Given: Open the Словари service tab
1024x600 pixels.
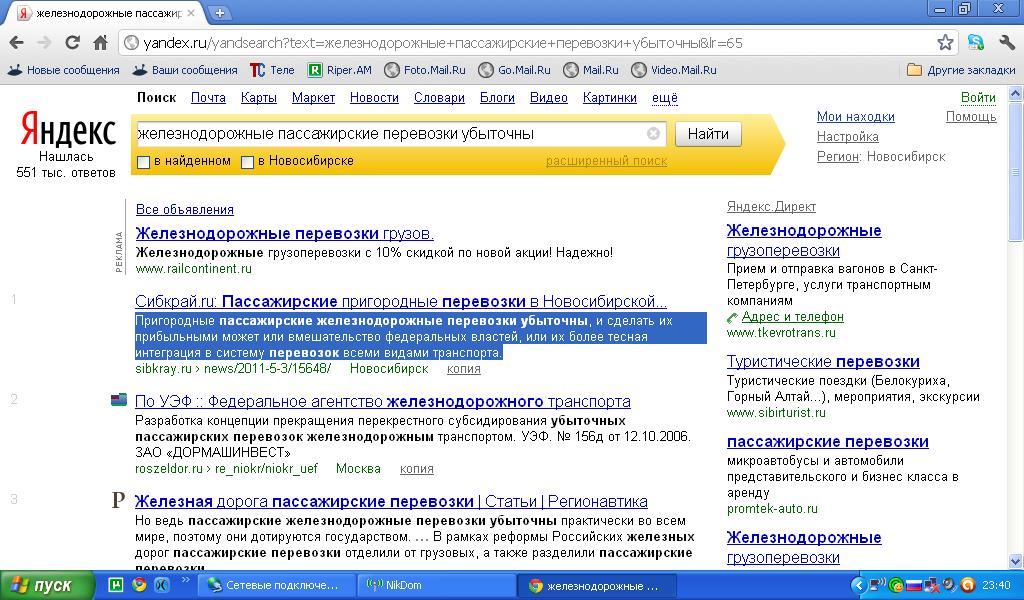Looking at the screenshot, I should pyautogui.click(x=440, y=98).
